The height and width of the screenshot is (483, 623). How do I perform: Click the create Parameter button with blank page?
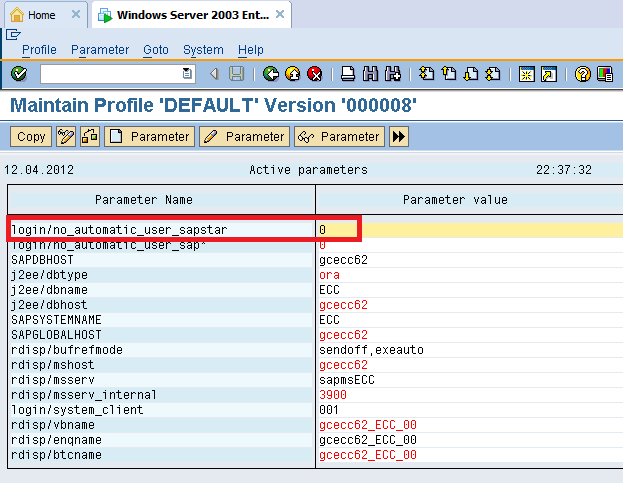[x=149, y=137]
